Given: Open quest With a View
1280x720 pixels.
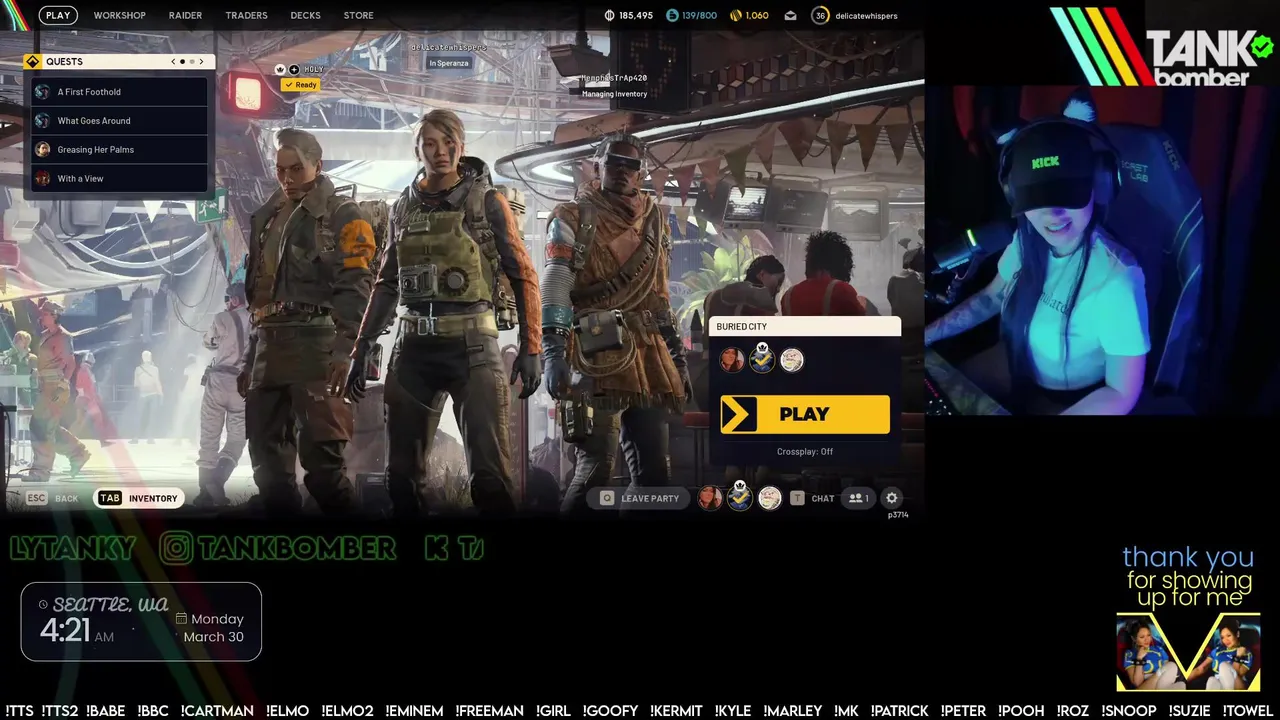Looking at the screenshot, I should click(x=119, y=179).
